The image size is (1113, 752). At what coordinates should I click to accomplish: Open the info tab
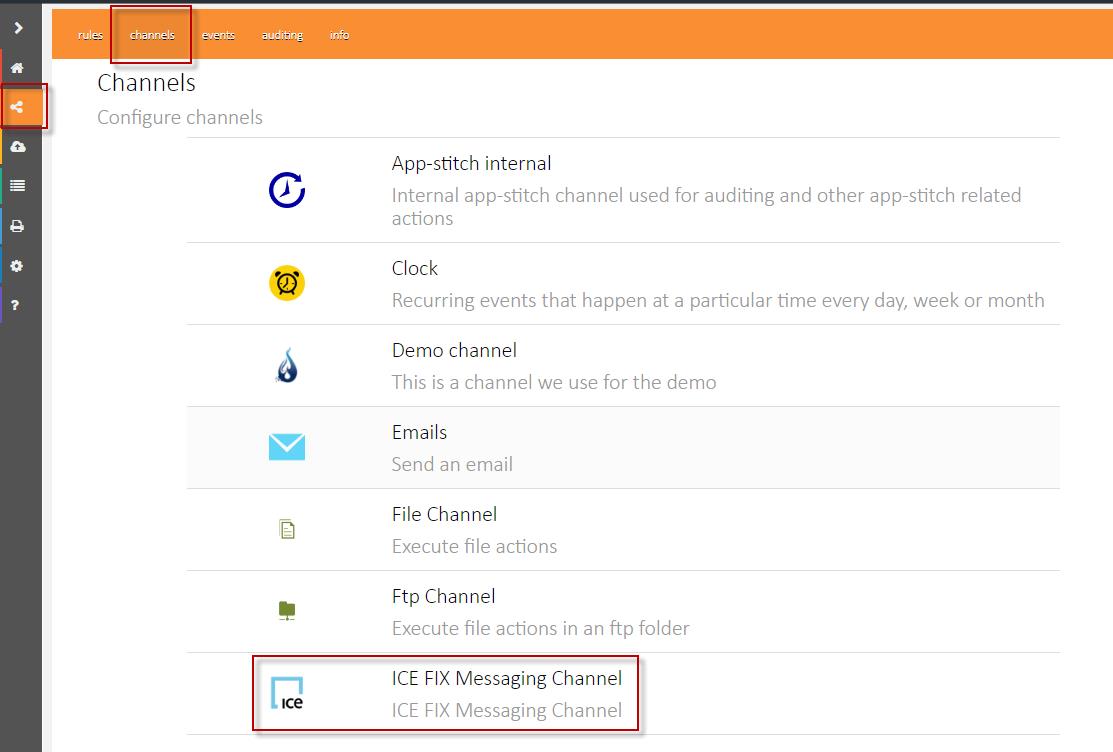click(340, 35)
